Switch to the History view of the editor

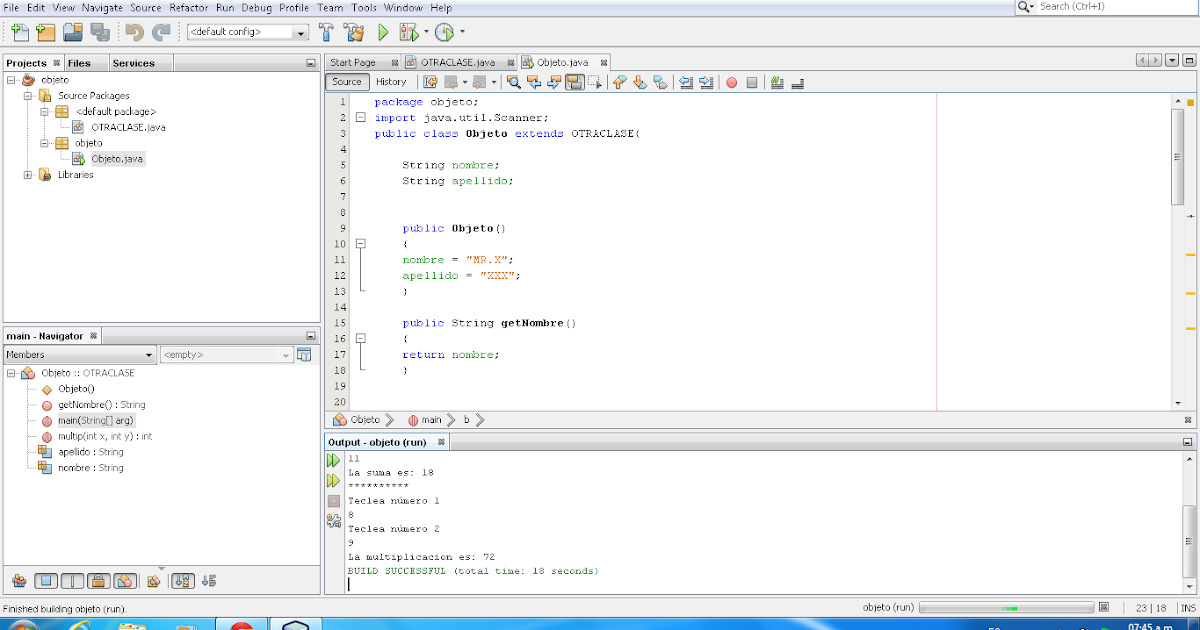click(392, 82)
